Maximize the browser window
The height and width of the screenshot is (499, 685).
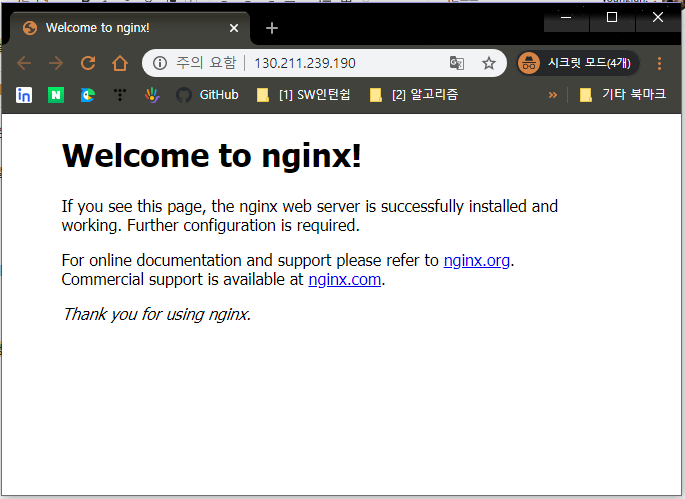612,17
